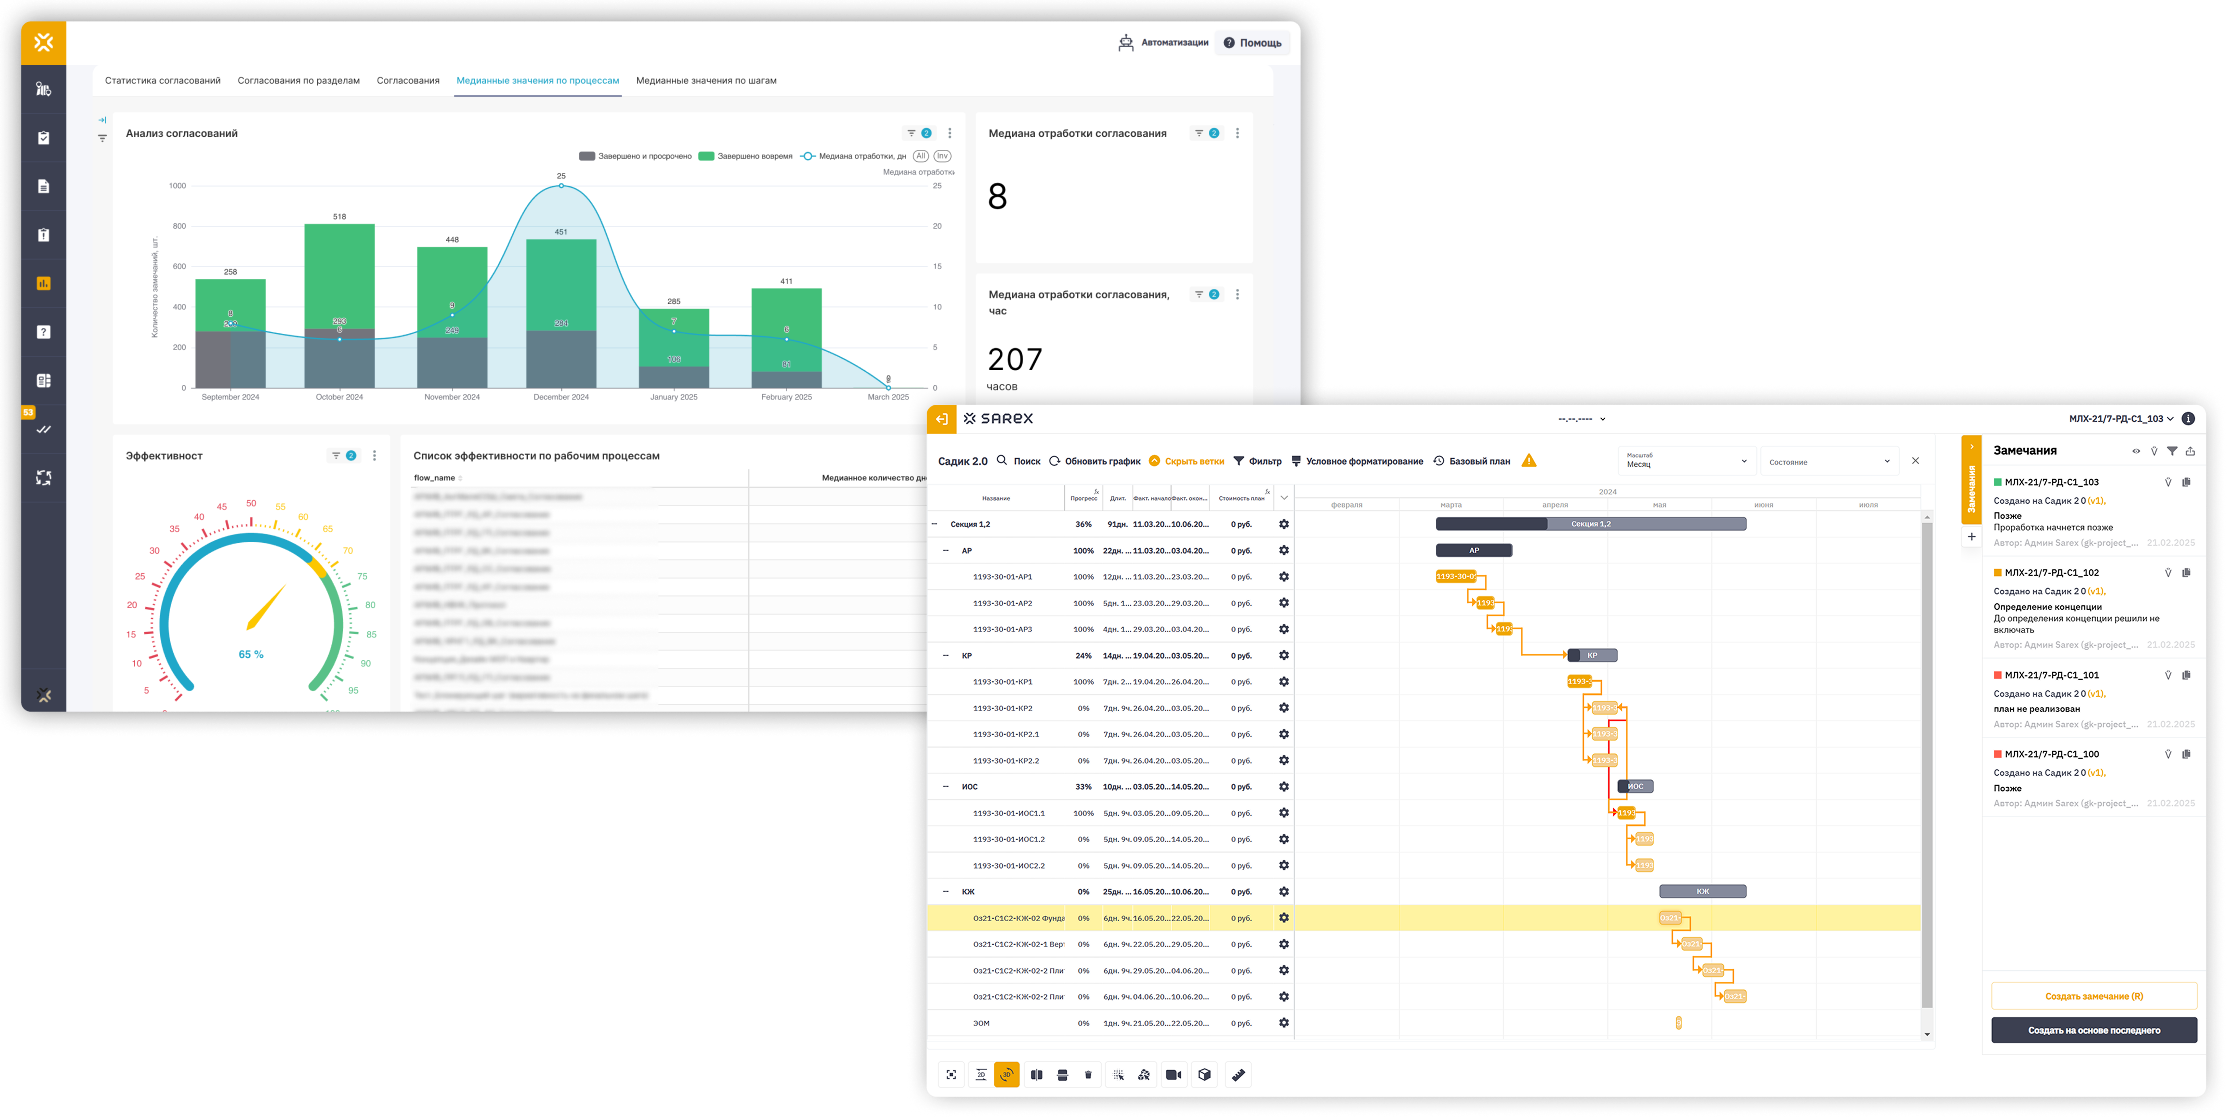Toggle the 'Медиана отработки, дн' legend series
2228x1118 pixels.
(853, 156)
